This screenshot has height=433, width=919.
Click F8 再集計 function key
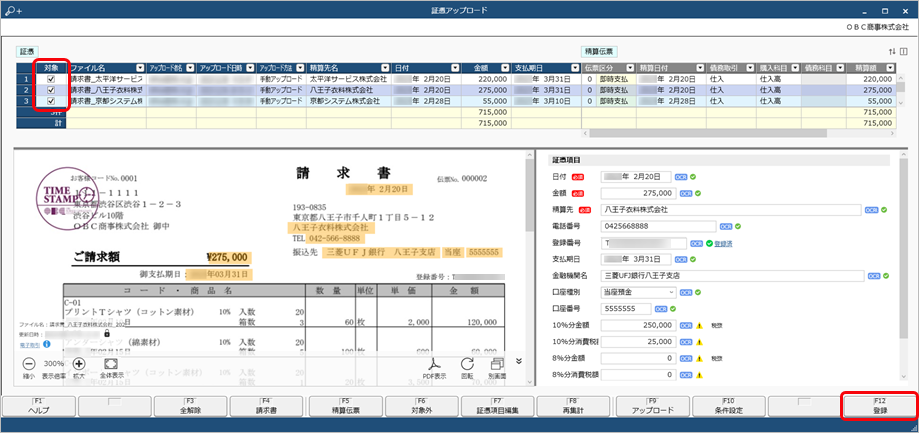pyautogui.click(x=574, y=405)
